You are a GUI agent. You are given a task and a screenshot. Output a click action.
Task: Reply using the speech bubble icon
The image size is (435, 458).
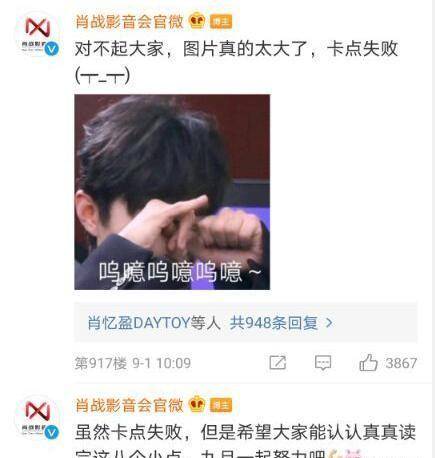point(323,363)
